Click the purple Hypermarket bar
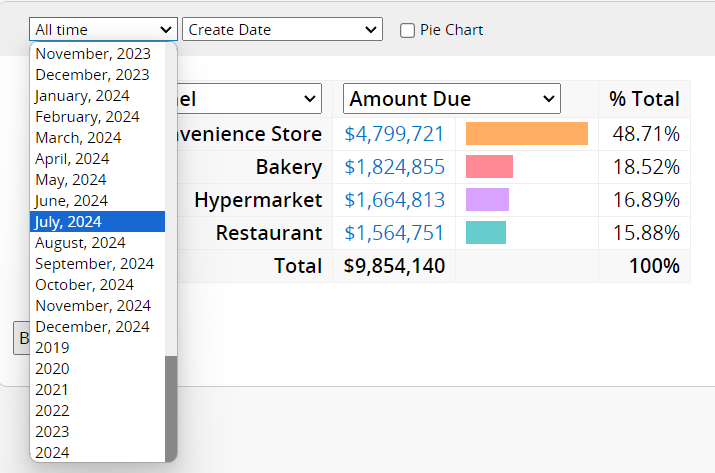Viewport: 715px width, 473px height. pos(487,200)
